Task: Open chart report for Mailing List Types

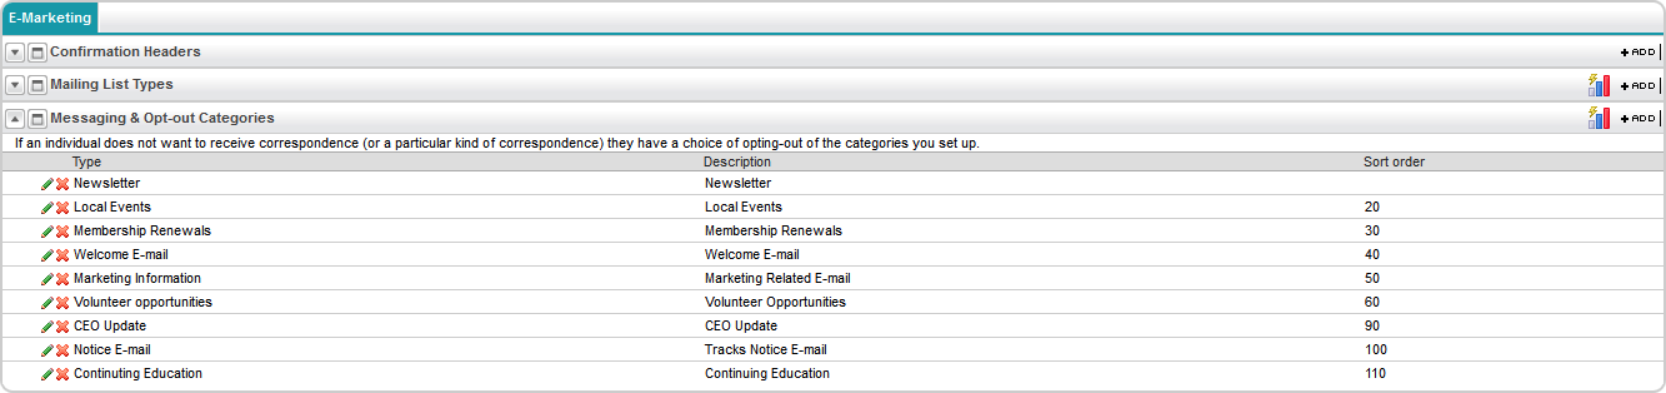Action: coord(1598,85)
